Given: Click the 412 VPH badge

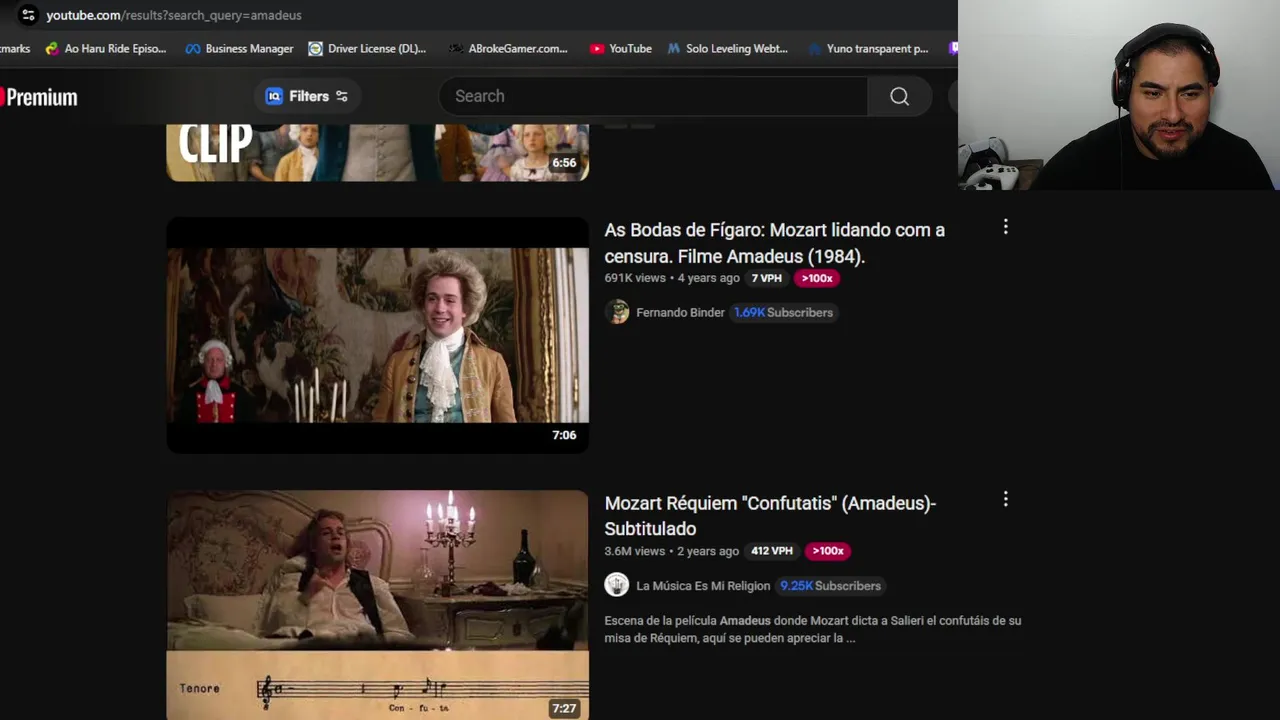Looking at the screenshot, I should (772, 551).
